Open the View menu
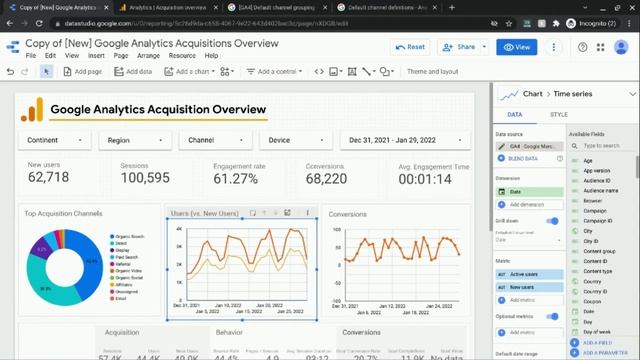Screen dimensions: 640x360 pyautogui.click(x=72, y=56)
